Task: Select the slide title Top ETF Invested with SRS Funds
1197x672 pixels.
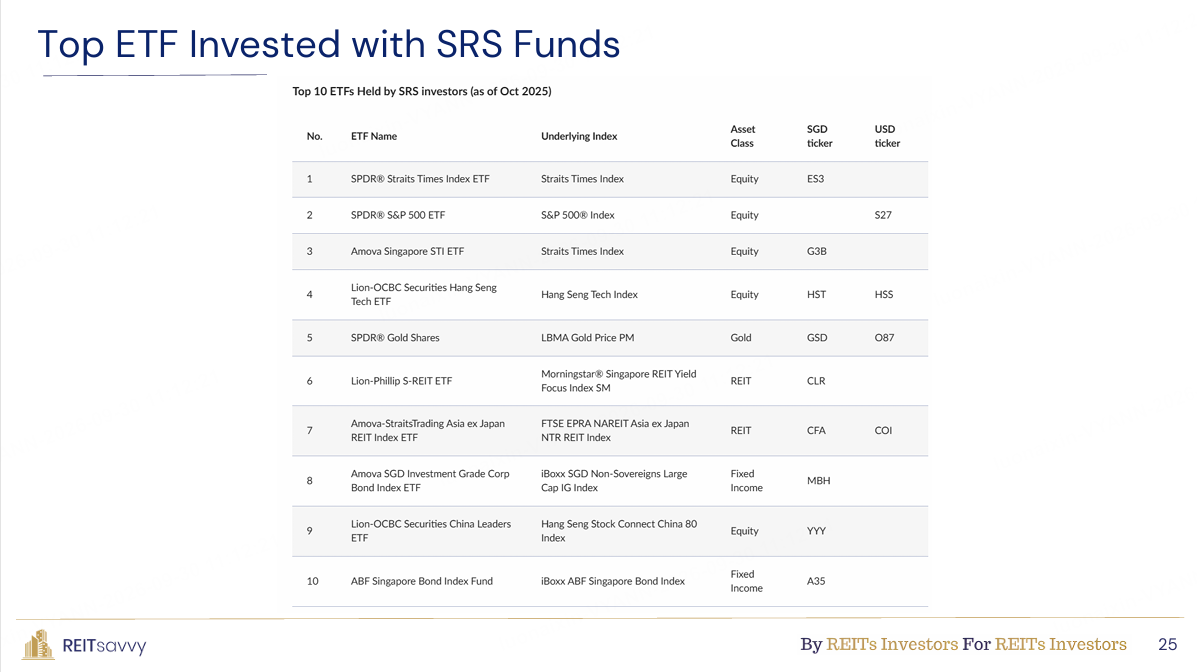Action: (329, 44)
